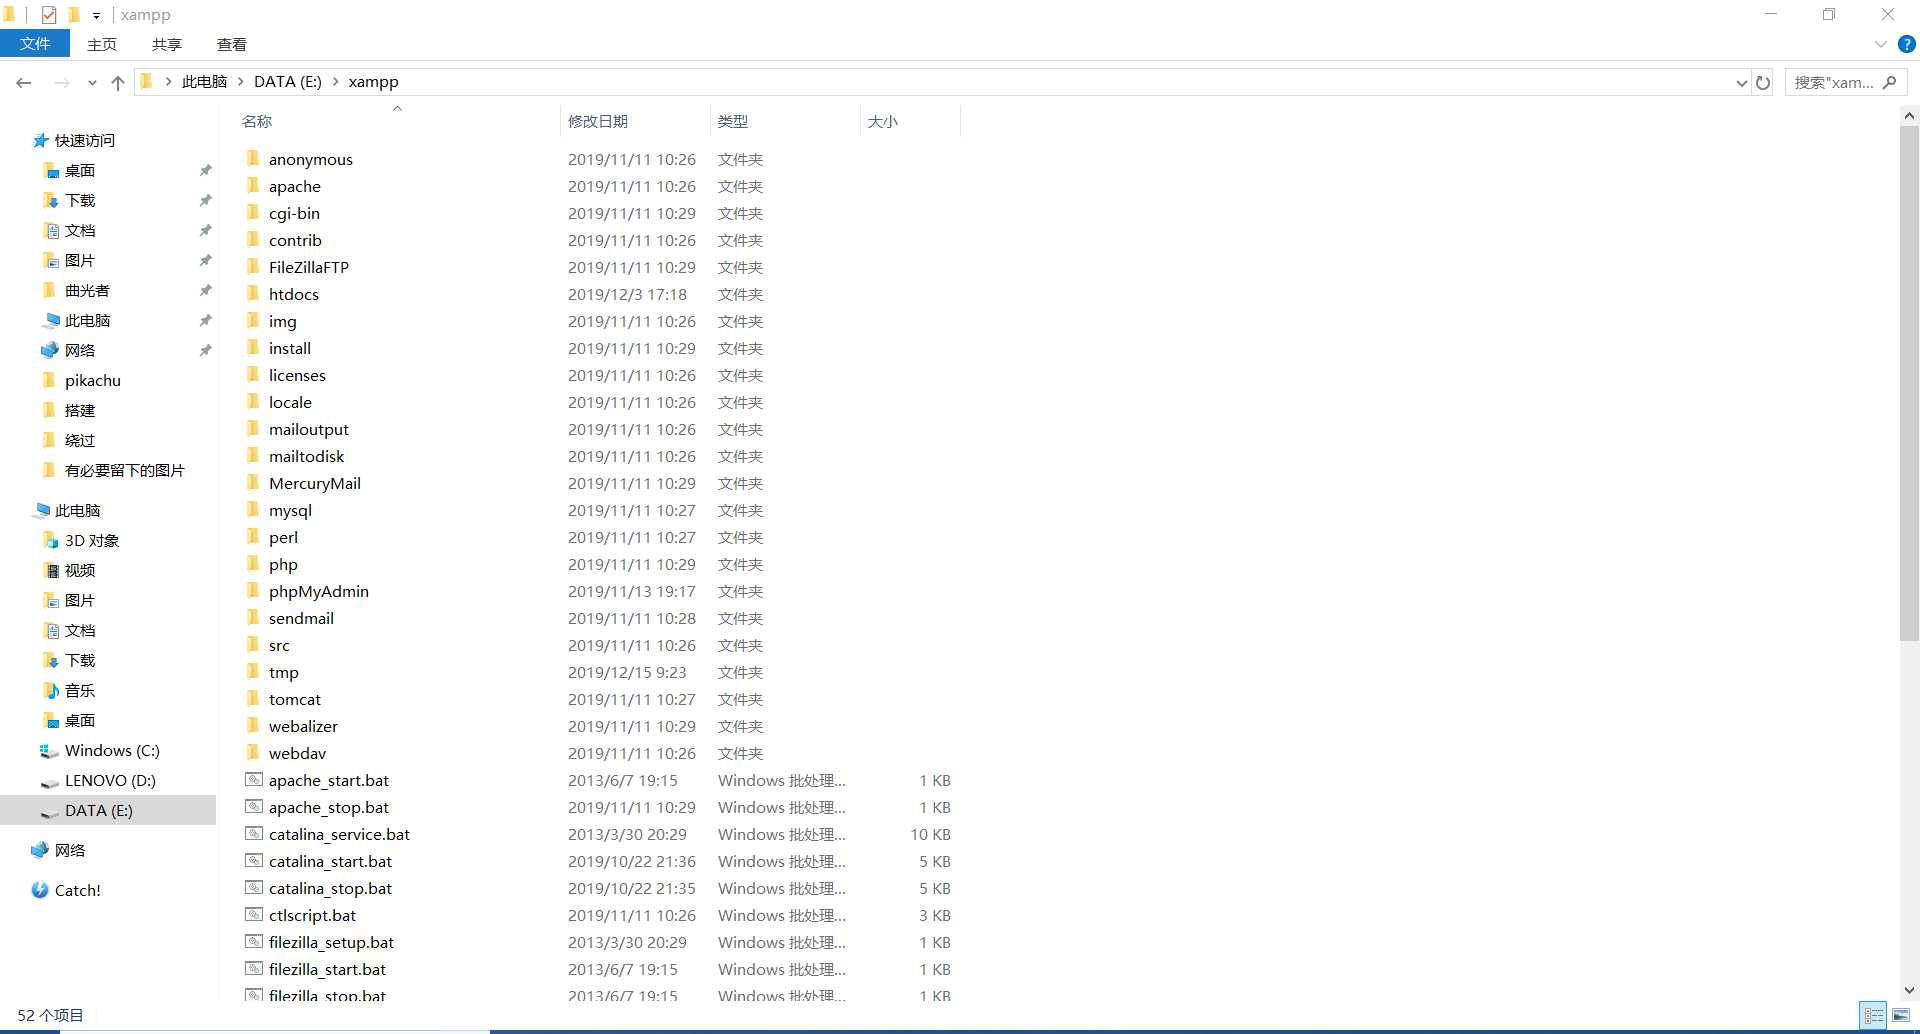Viewport: 1920px width, 1034px height.
Task: Expand the ribbon chevron
Action: point(1880,44)
